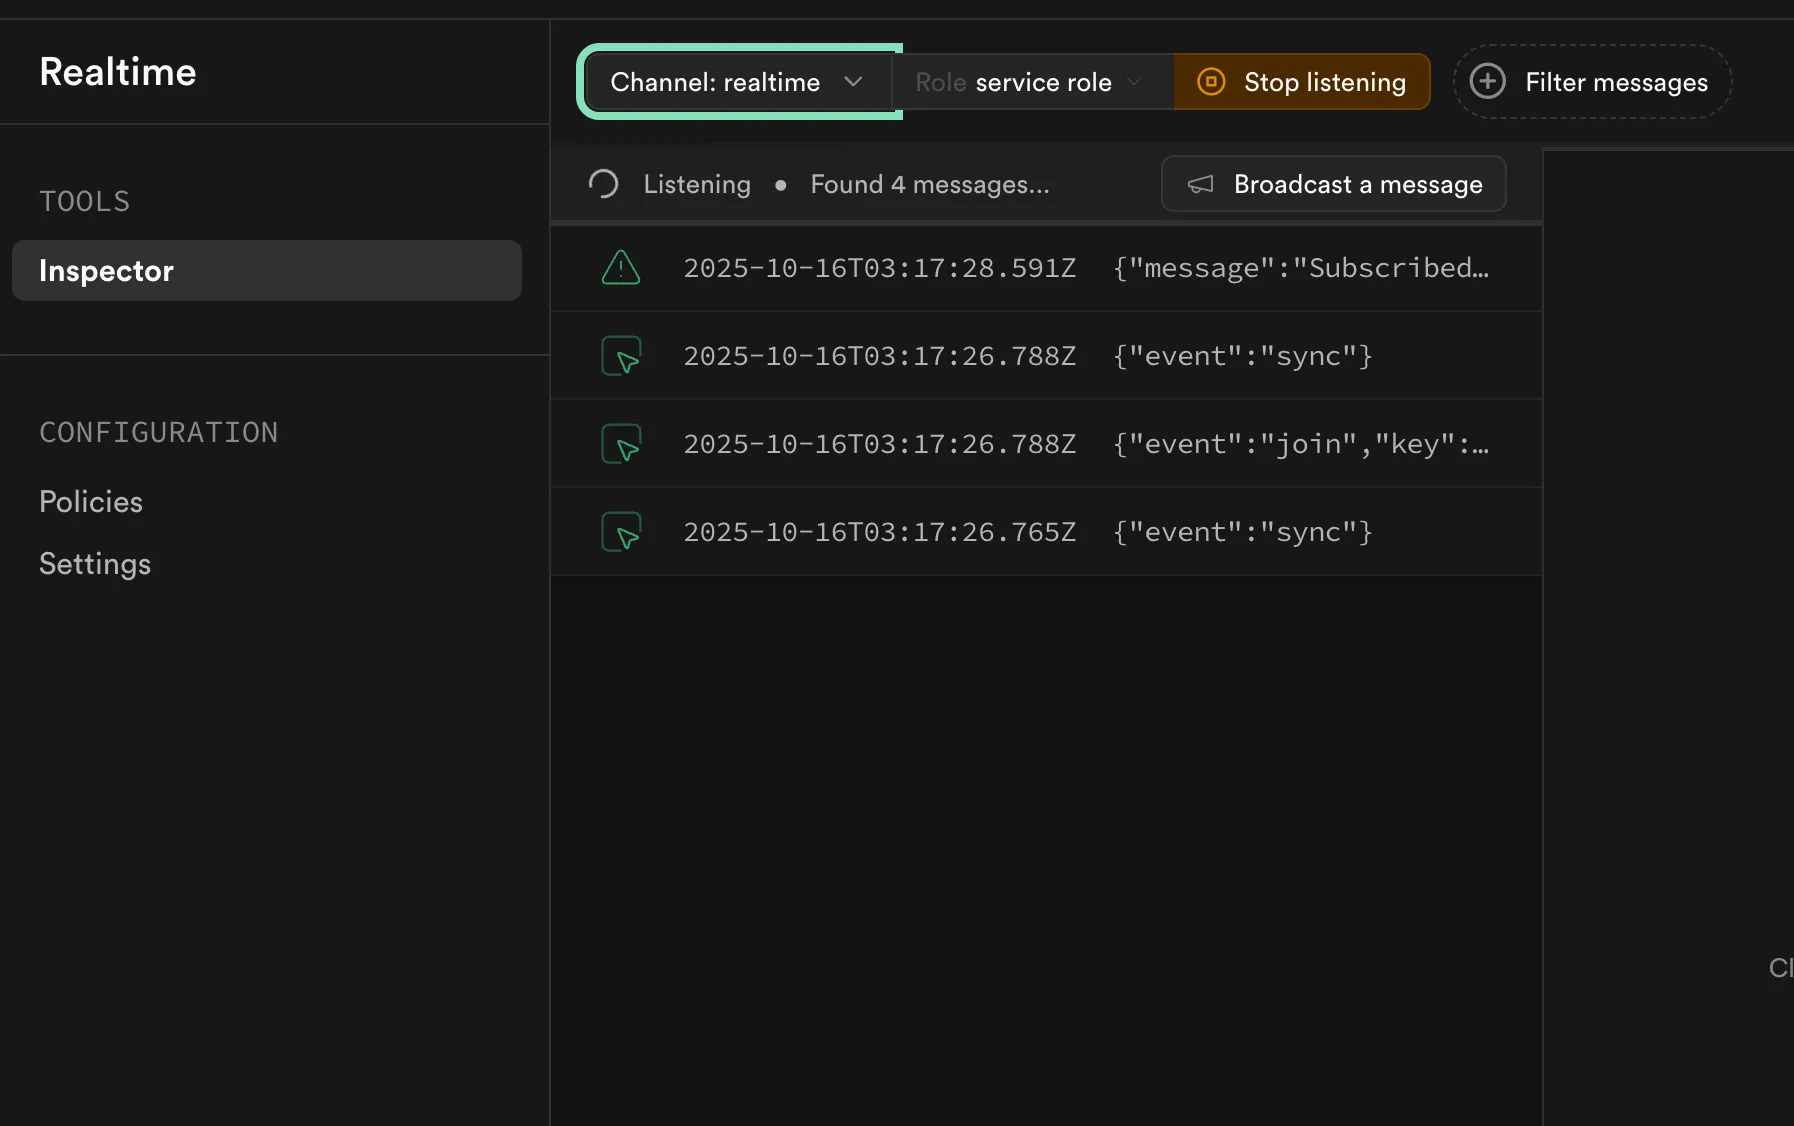This screenshot has width=1794, height=1126.
Task: Click the warning triangle icon on the Subscribed message
Action: click(x=621, y=268)
